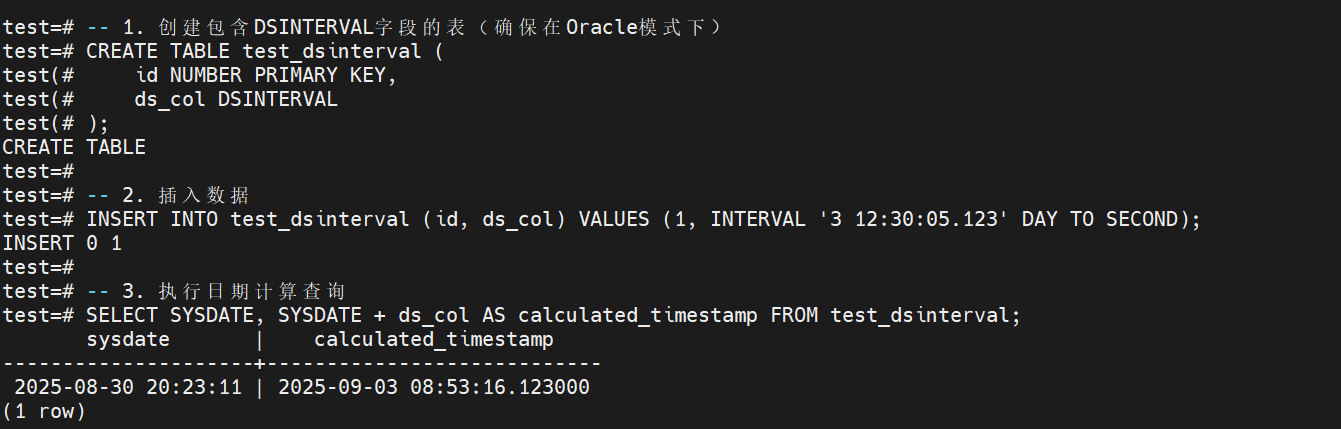1341x429 pixels.
Task: Click the empty prompt below INSERT 0 1
Action: pyautogui.click(x=38, y=267)
